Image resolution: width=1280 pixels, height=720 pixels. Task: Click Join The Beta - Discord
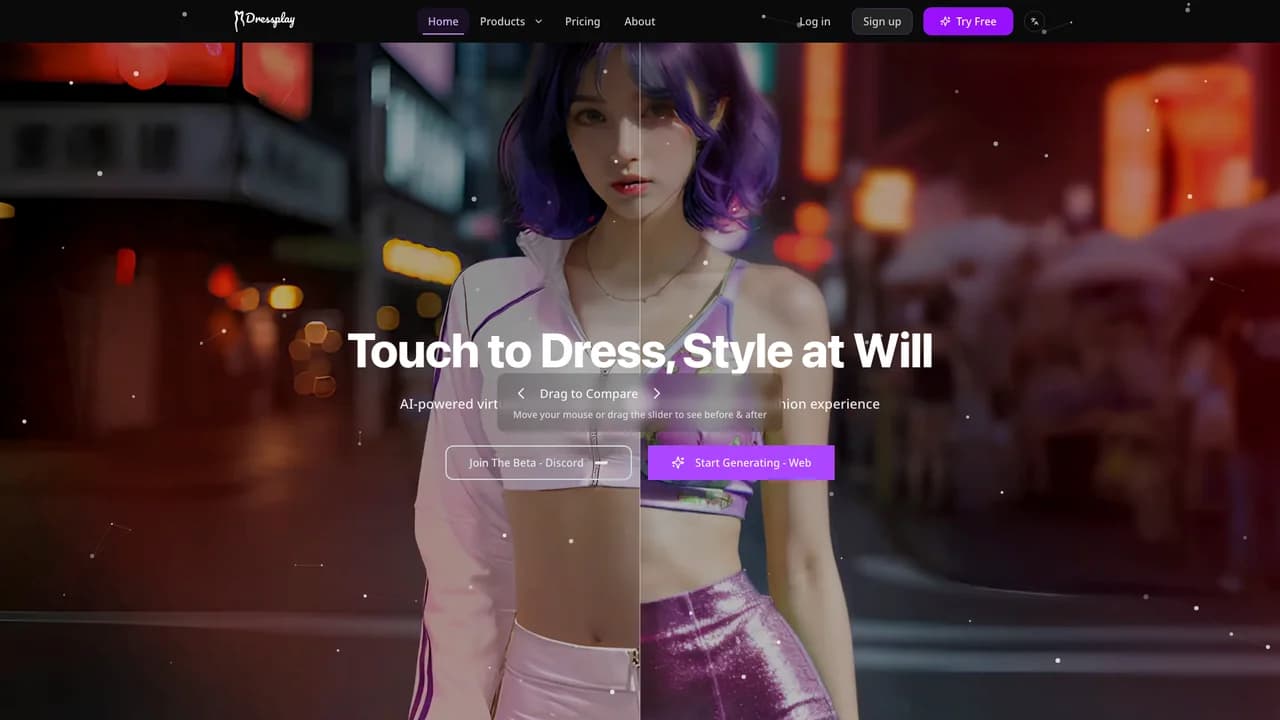coord(539,463)
